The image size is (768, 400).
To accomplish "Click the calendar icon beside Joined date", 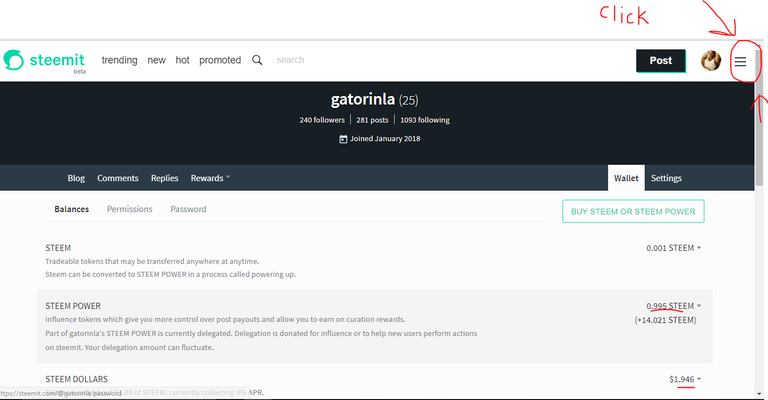I will pyautogui.click(x=343, y=139).
